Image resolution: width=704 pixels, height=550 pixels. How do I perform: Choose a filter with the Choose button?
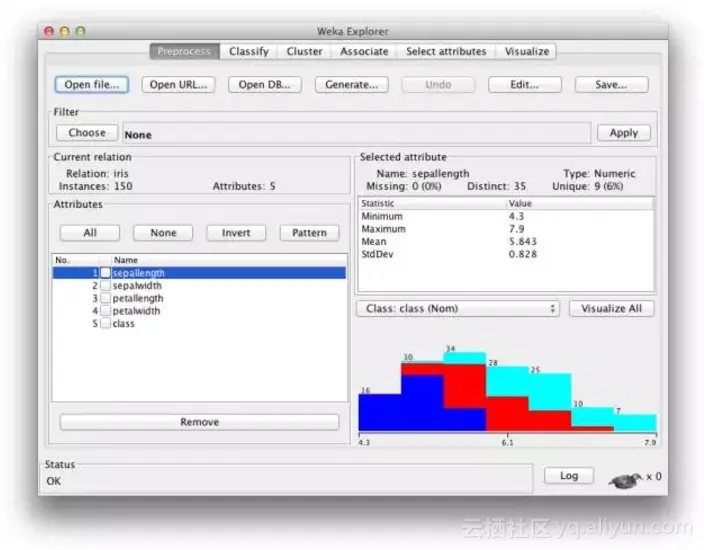tap(87, 133)
